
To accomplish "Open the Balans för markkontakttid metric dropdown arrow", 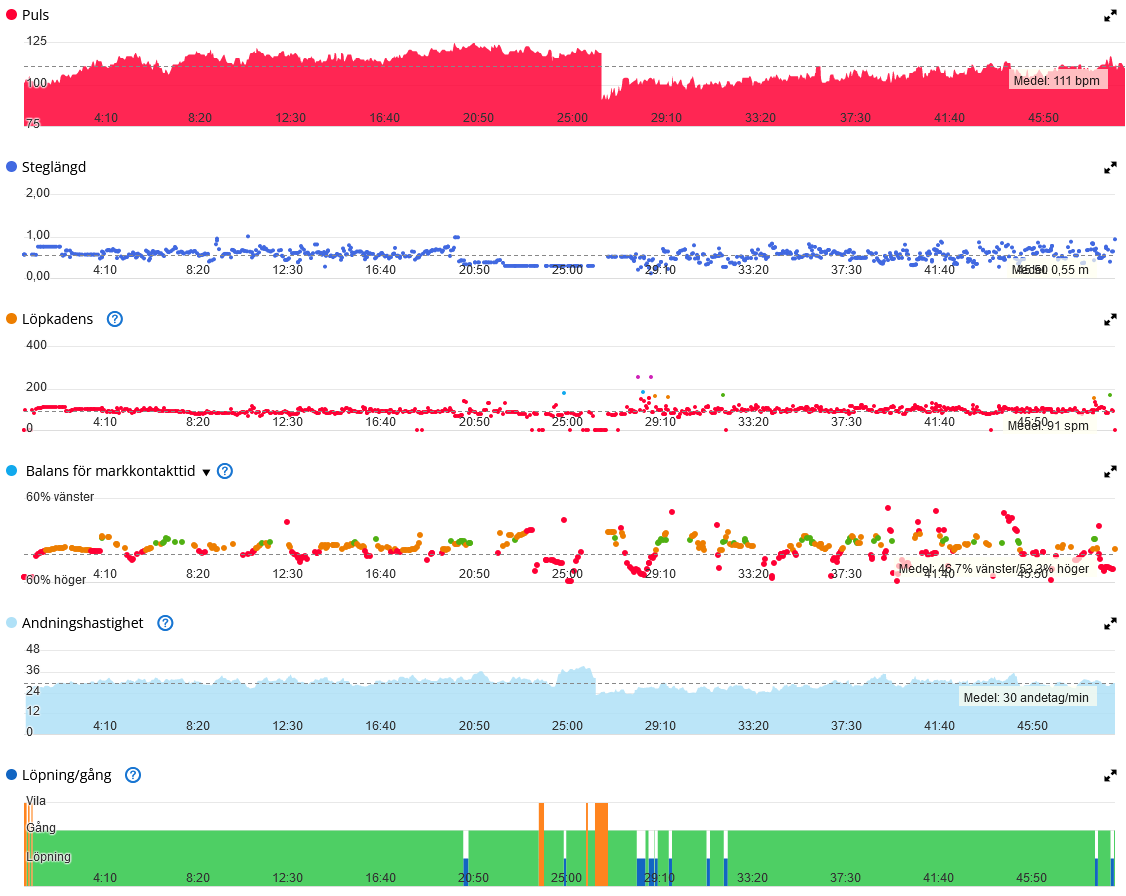I will tap(206, 472).
